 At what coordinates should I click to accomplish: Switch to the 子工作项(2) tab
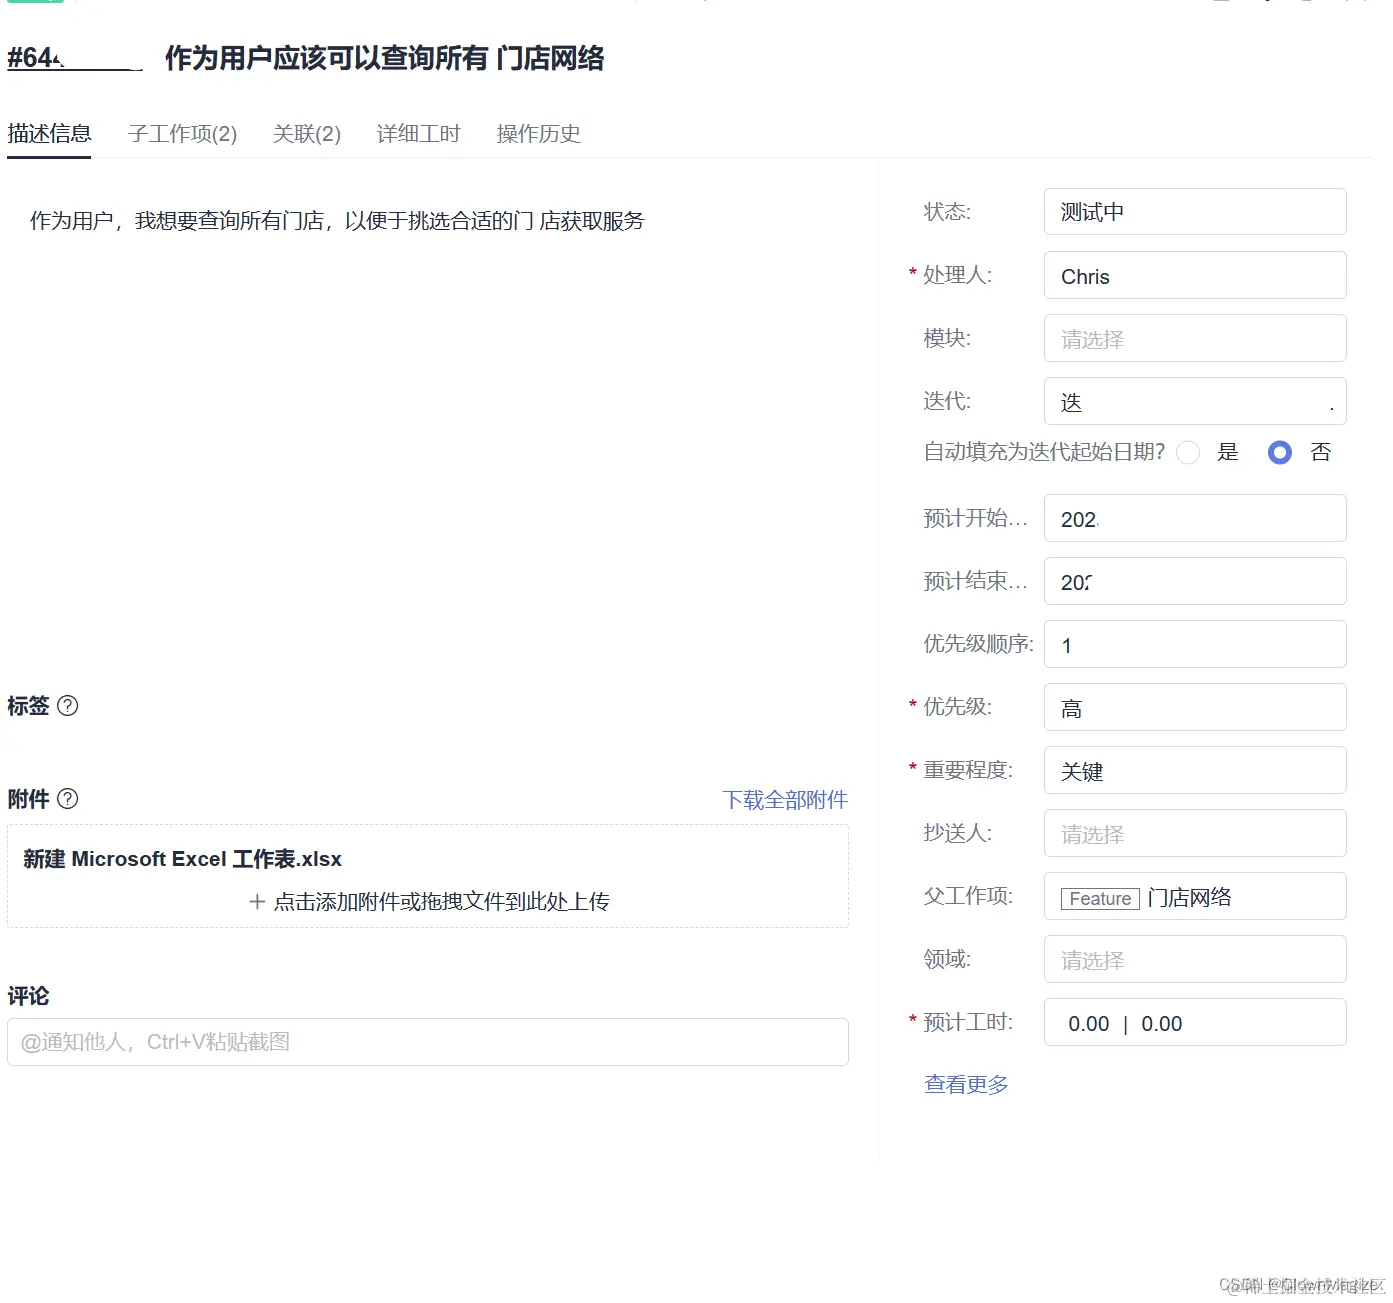point(182,133)
